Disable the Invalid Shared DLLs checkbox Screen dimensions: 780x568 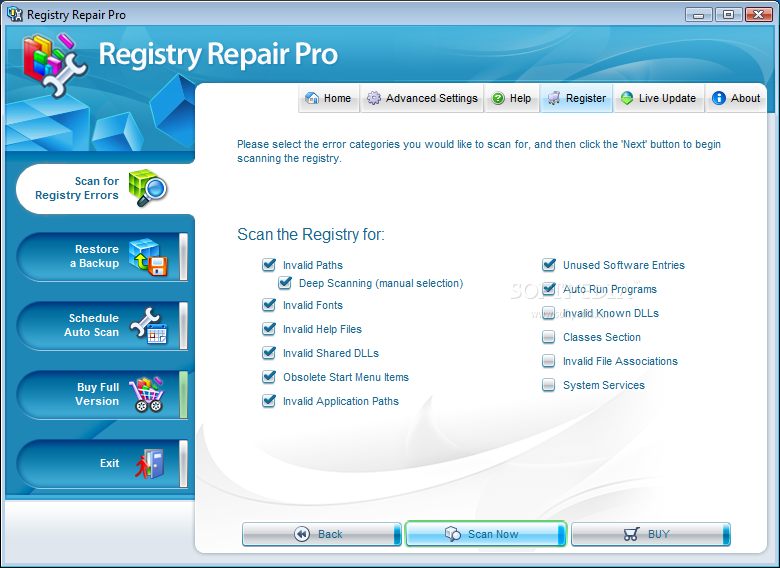(269, 353)
